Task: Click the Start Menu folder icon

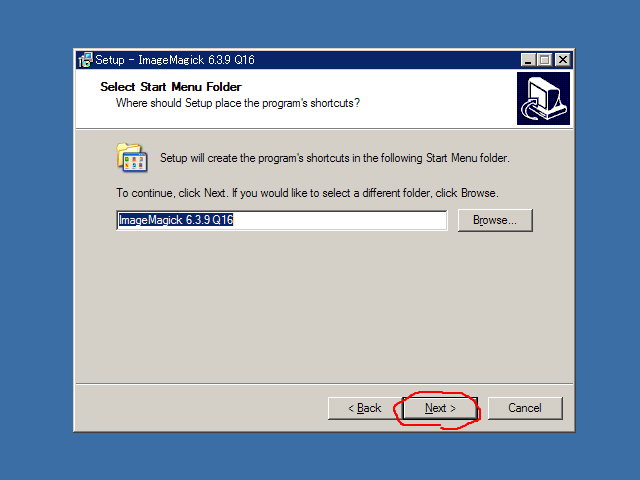Action: point(132,158)
